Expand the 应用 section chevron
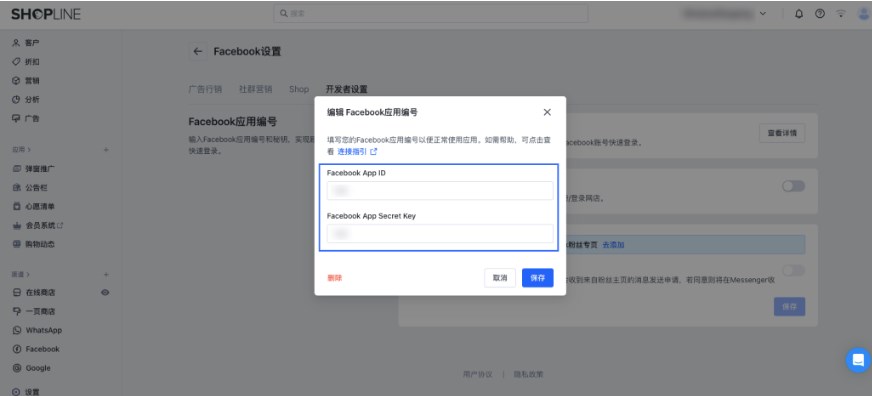The image size is (872, 396). pyautogui.click(x=29, y=150)
